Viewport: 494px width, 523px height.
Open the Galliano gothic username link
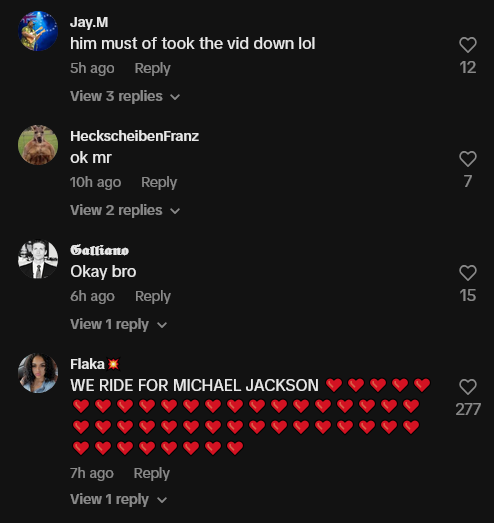(99, 250)
